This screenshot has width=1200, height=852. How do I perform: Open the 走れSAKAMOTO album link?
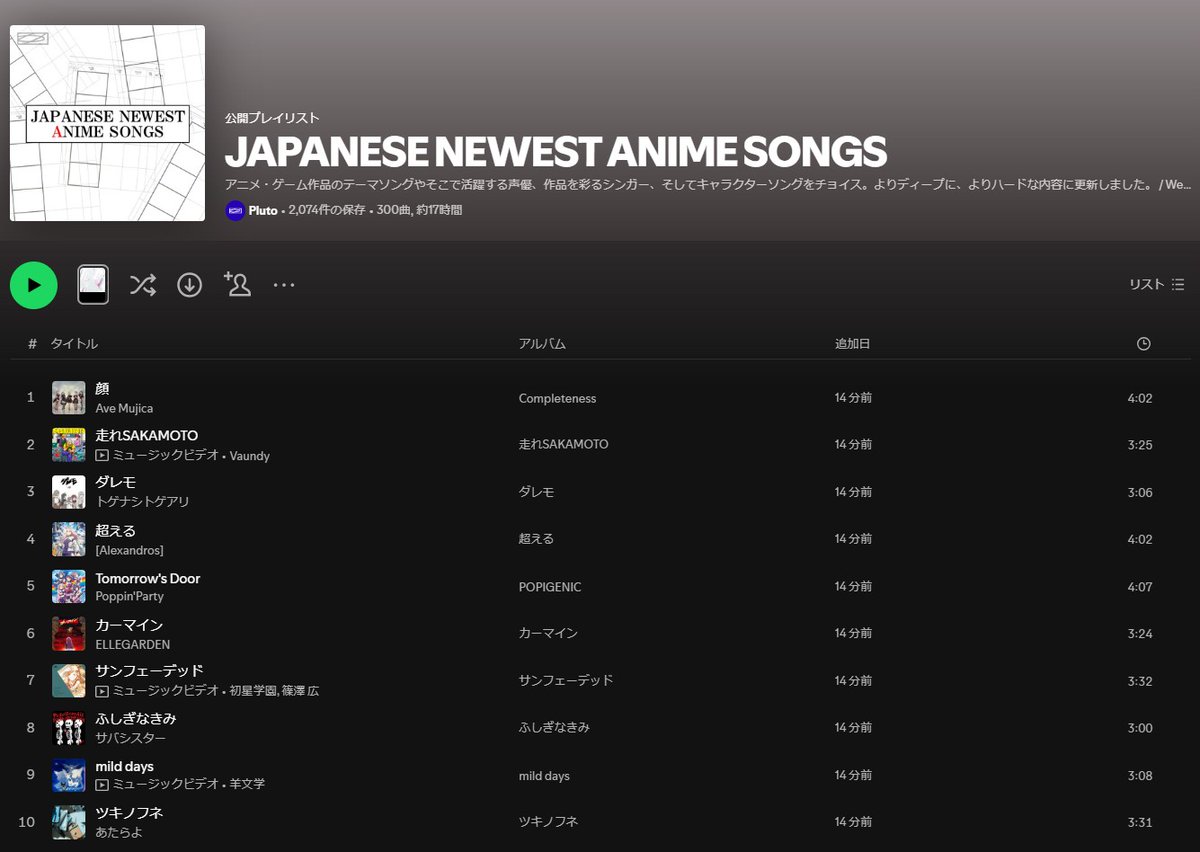[x=563, y=444]
